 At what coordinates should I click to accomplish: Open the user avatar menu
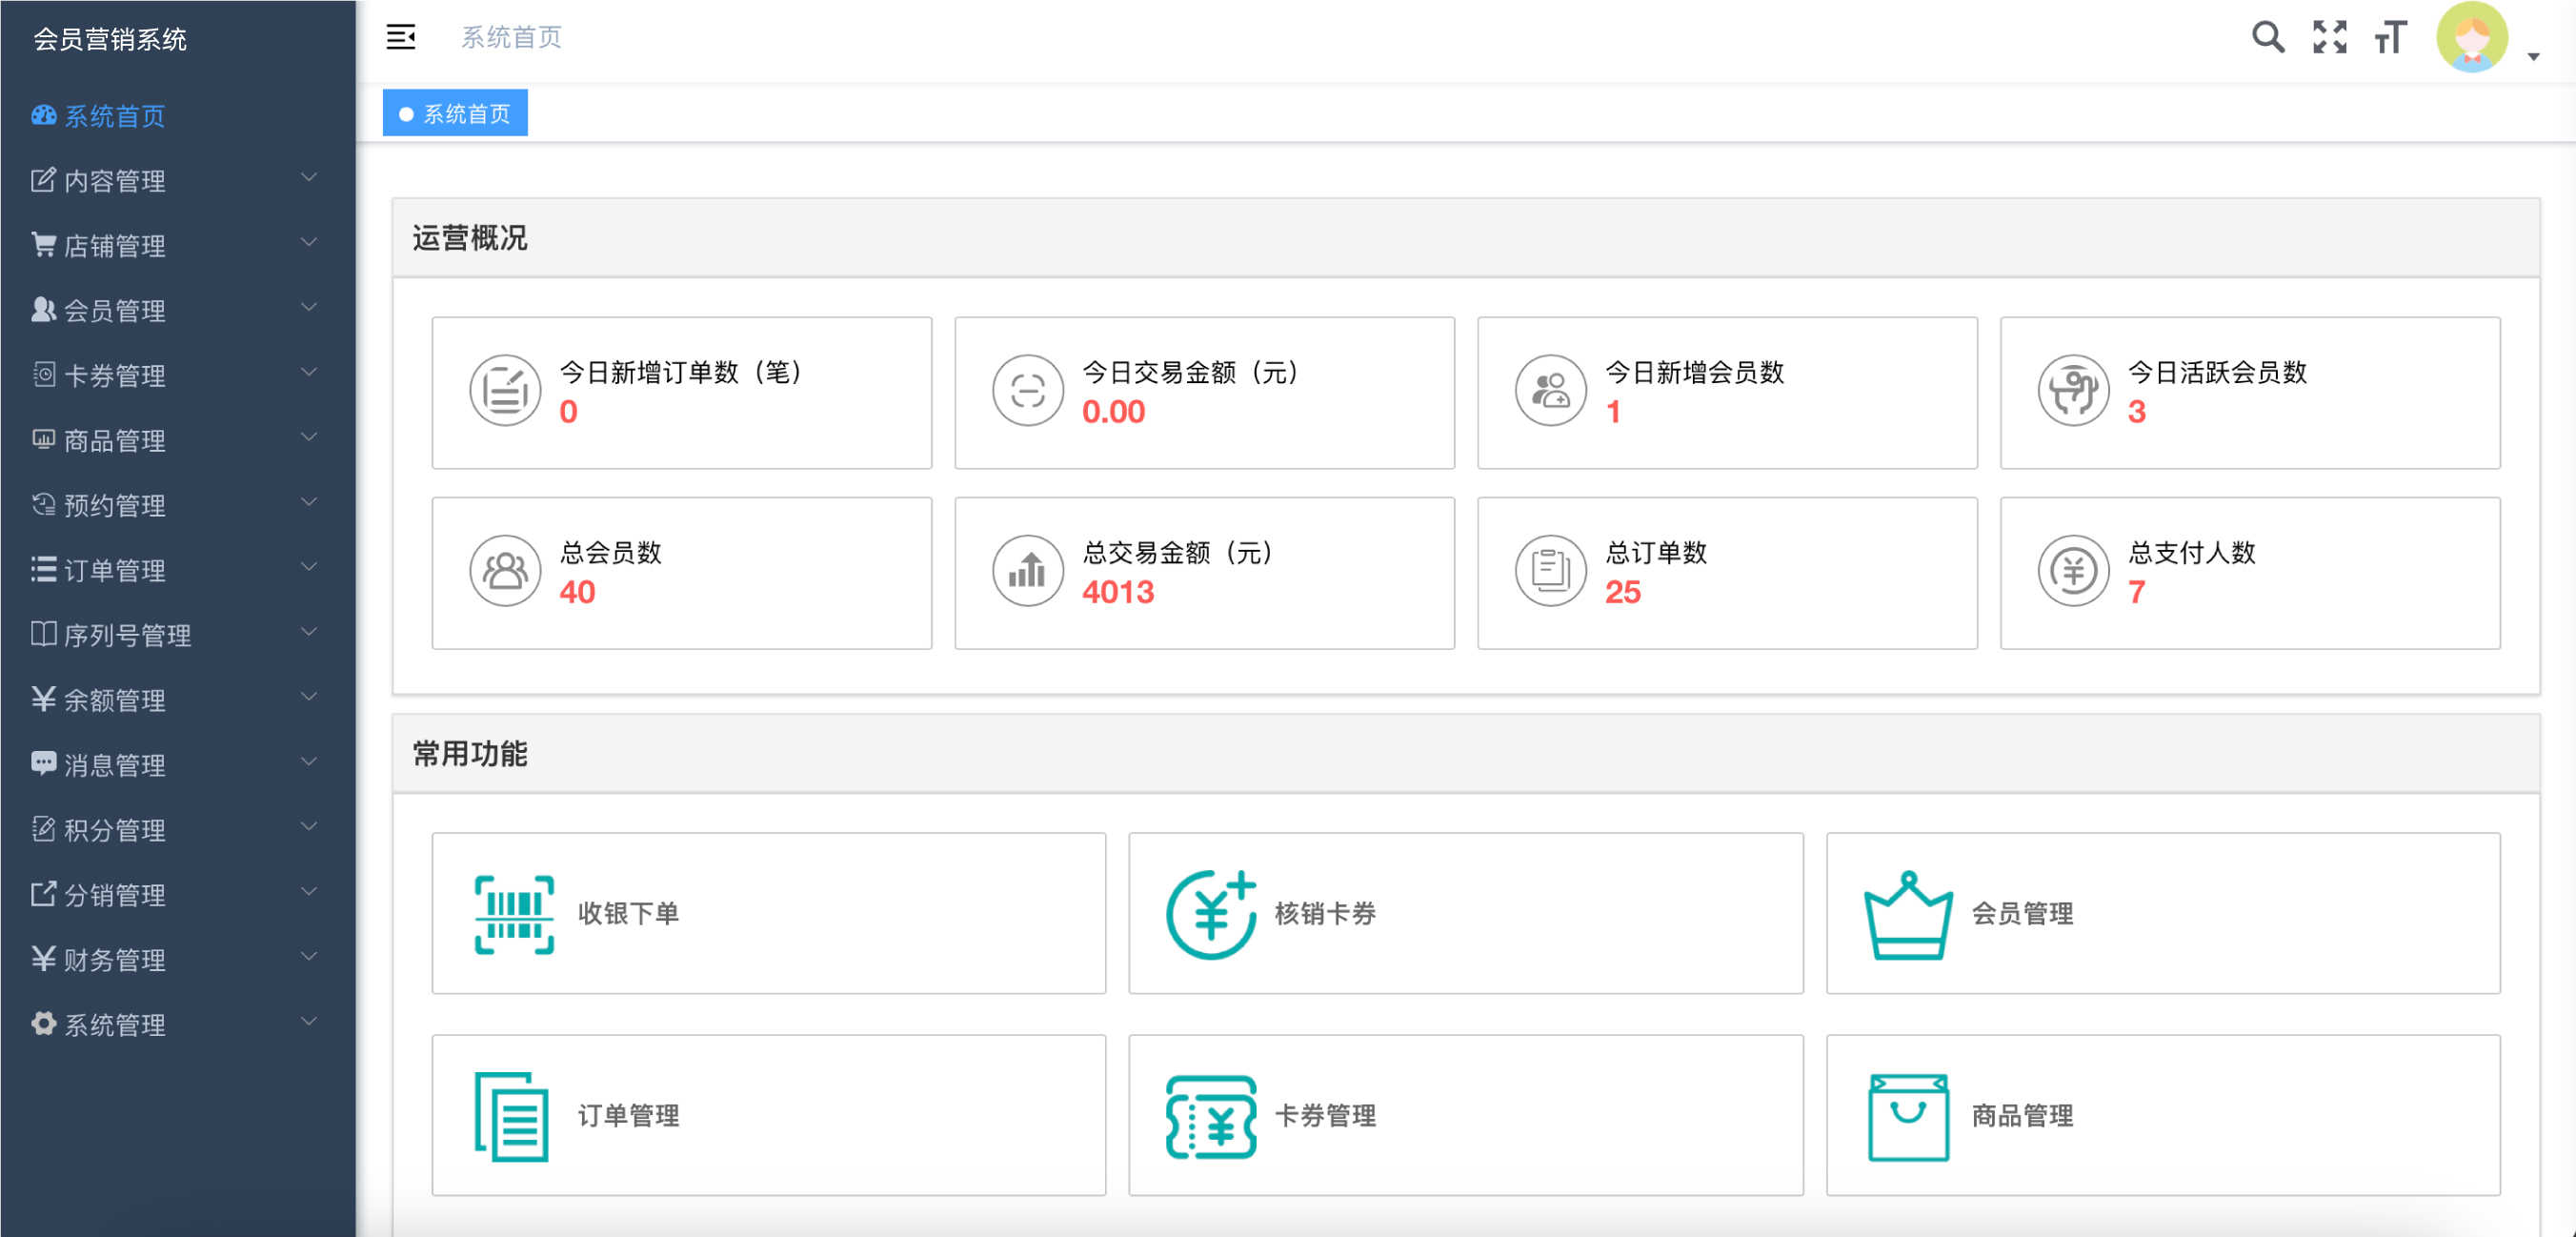tap(2471, 37)
